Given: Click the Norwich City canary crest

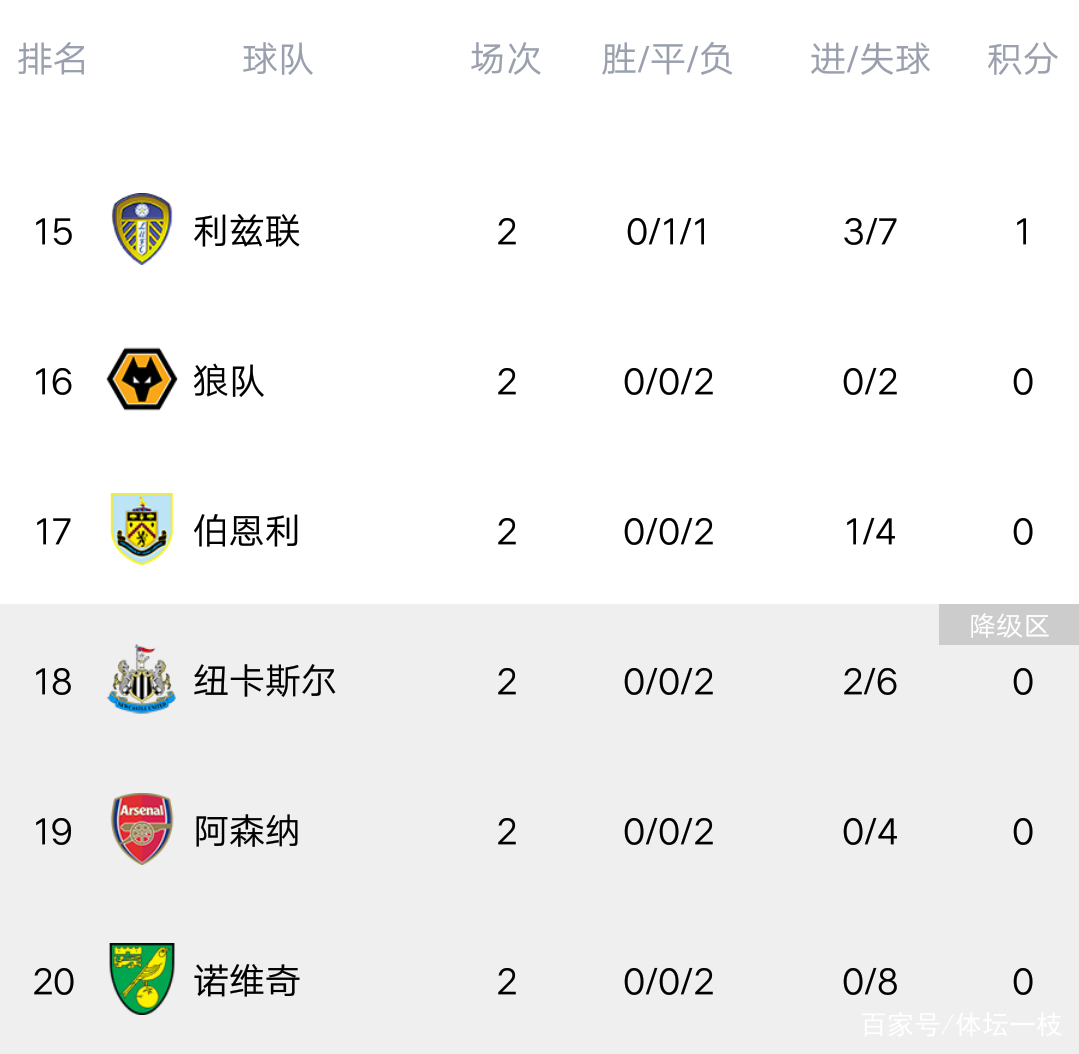Looking at the screenshot, I should tap(142, 979).
